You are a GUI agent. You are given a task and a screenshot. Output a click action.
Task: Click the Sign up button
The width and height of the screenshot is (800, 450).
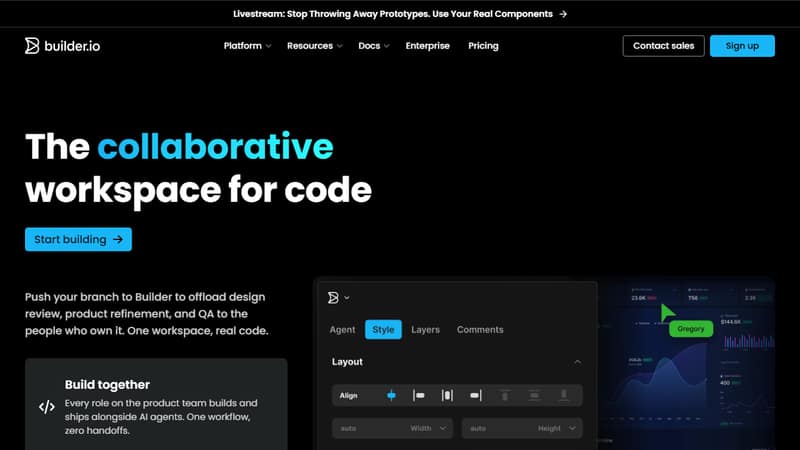point(742,46)
